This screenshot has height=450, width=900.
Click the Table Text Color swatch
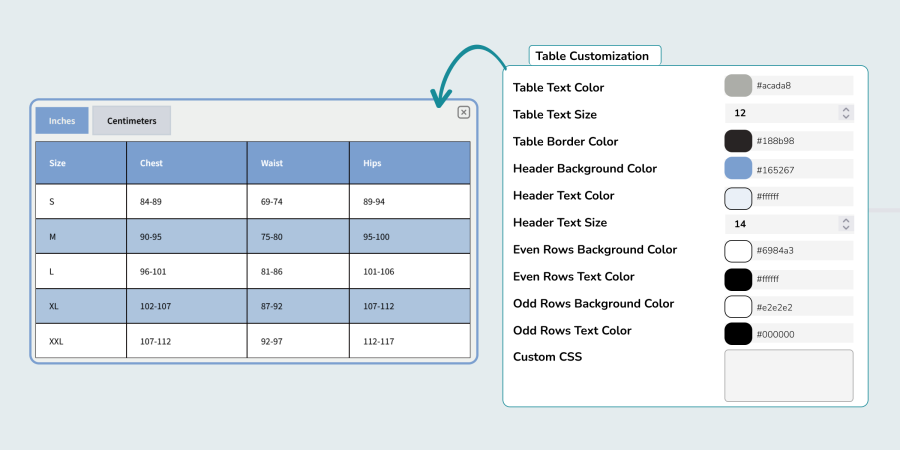click(738, 86)
